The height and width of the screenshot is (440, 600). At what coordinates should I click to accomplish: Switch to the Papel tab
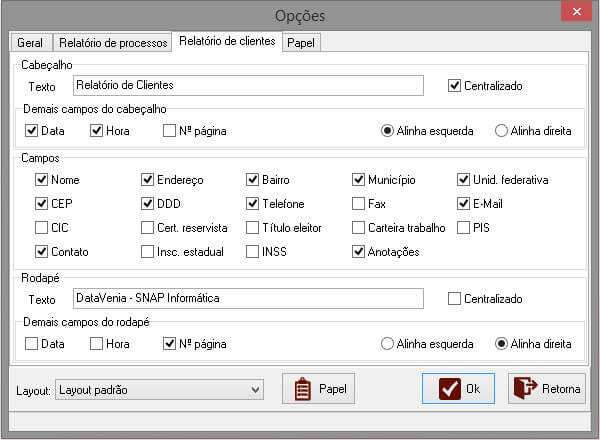(x=300, y=42)
